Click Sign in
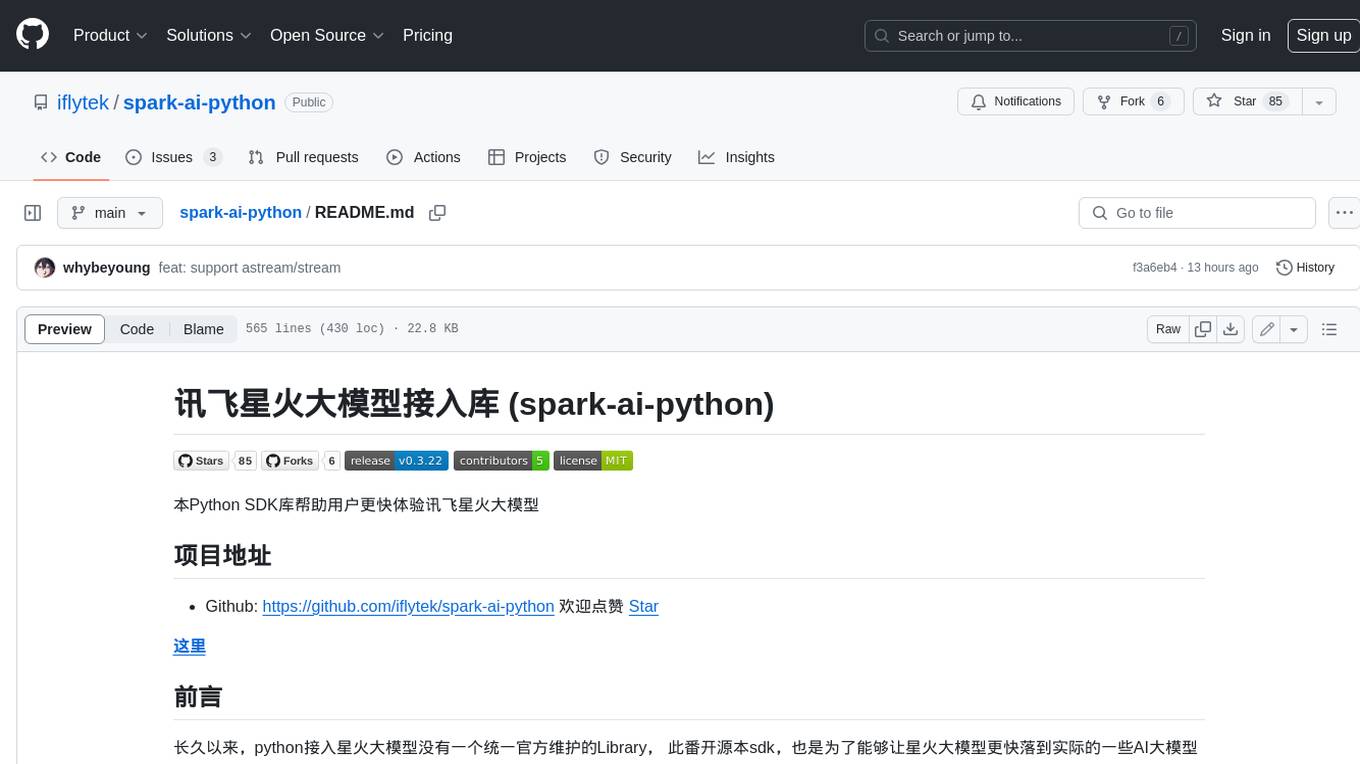1360x764 pixels. [x=1245, y=35]
